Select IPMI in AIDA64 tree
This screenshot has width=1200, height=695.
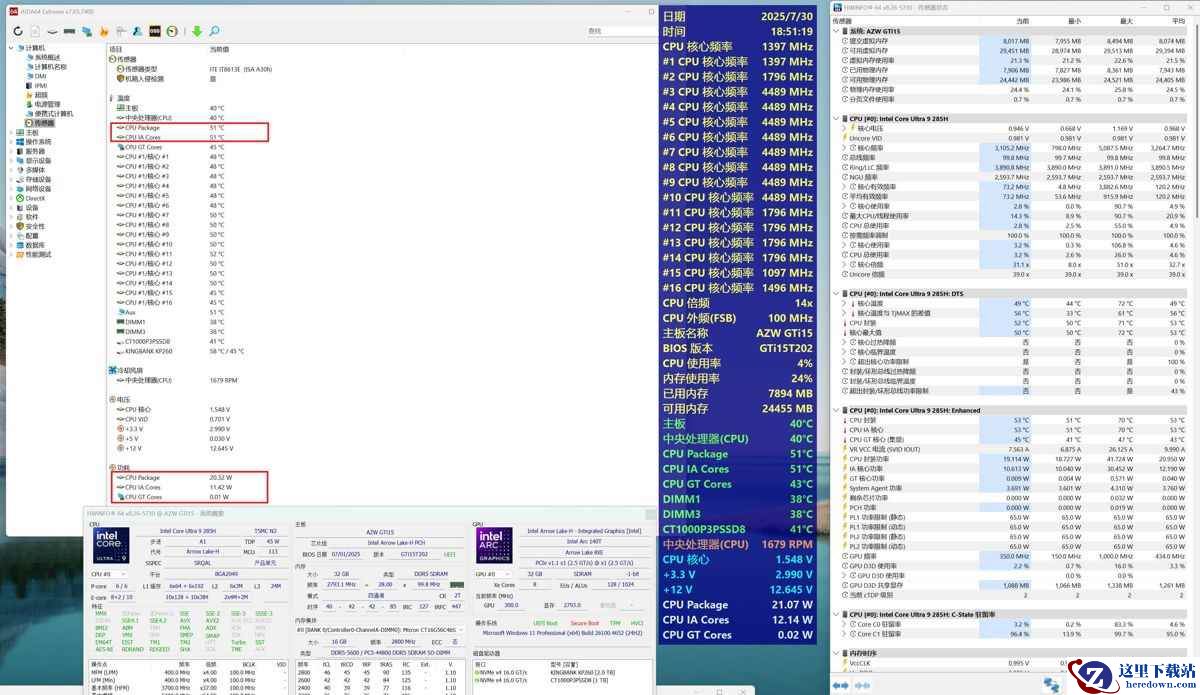[x=38, y=85]
